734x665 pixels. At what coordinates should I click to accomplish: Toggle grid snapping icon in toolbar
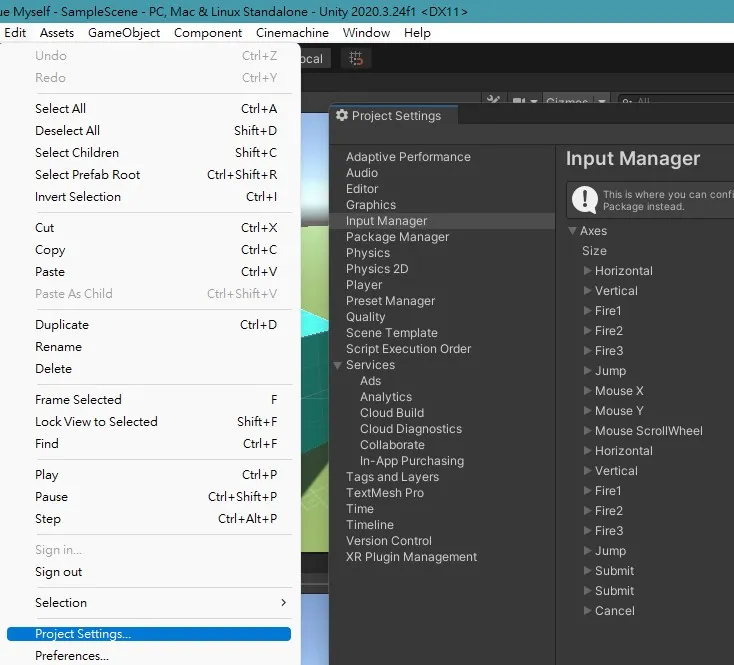point(356,58)
